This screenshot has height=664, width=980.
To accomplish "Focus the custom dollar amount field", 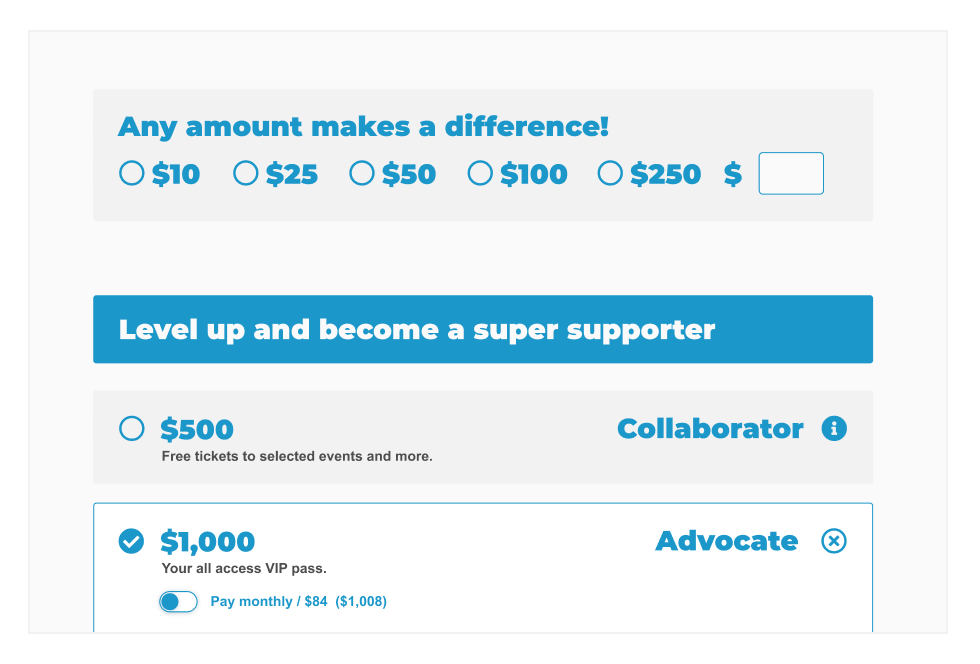I will point(791,173).
